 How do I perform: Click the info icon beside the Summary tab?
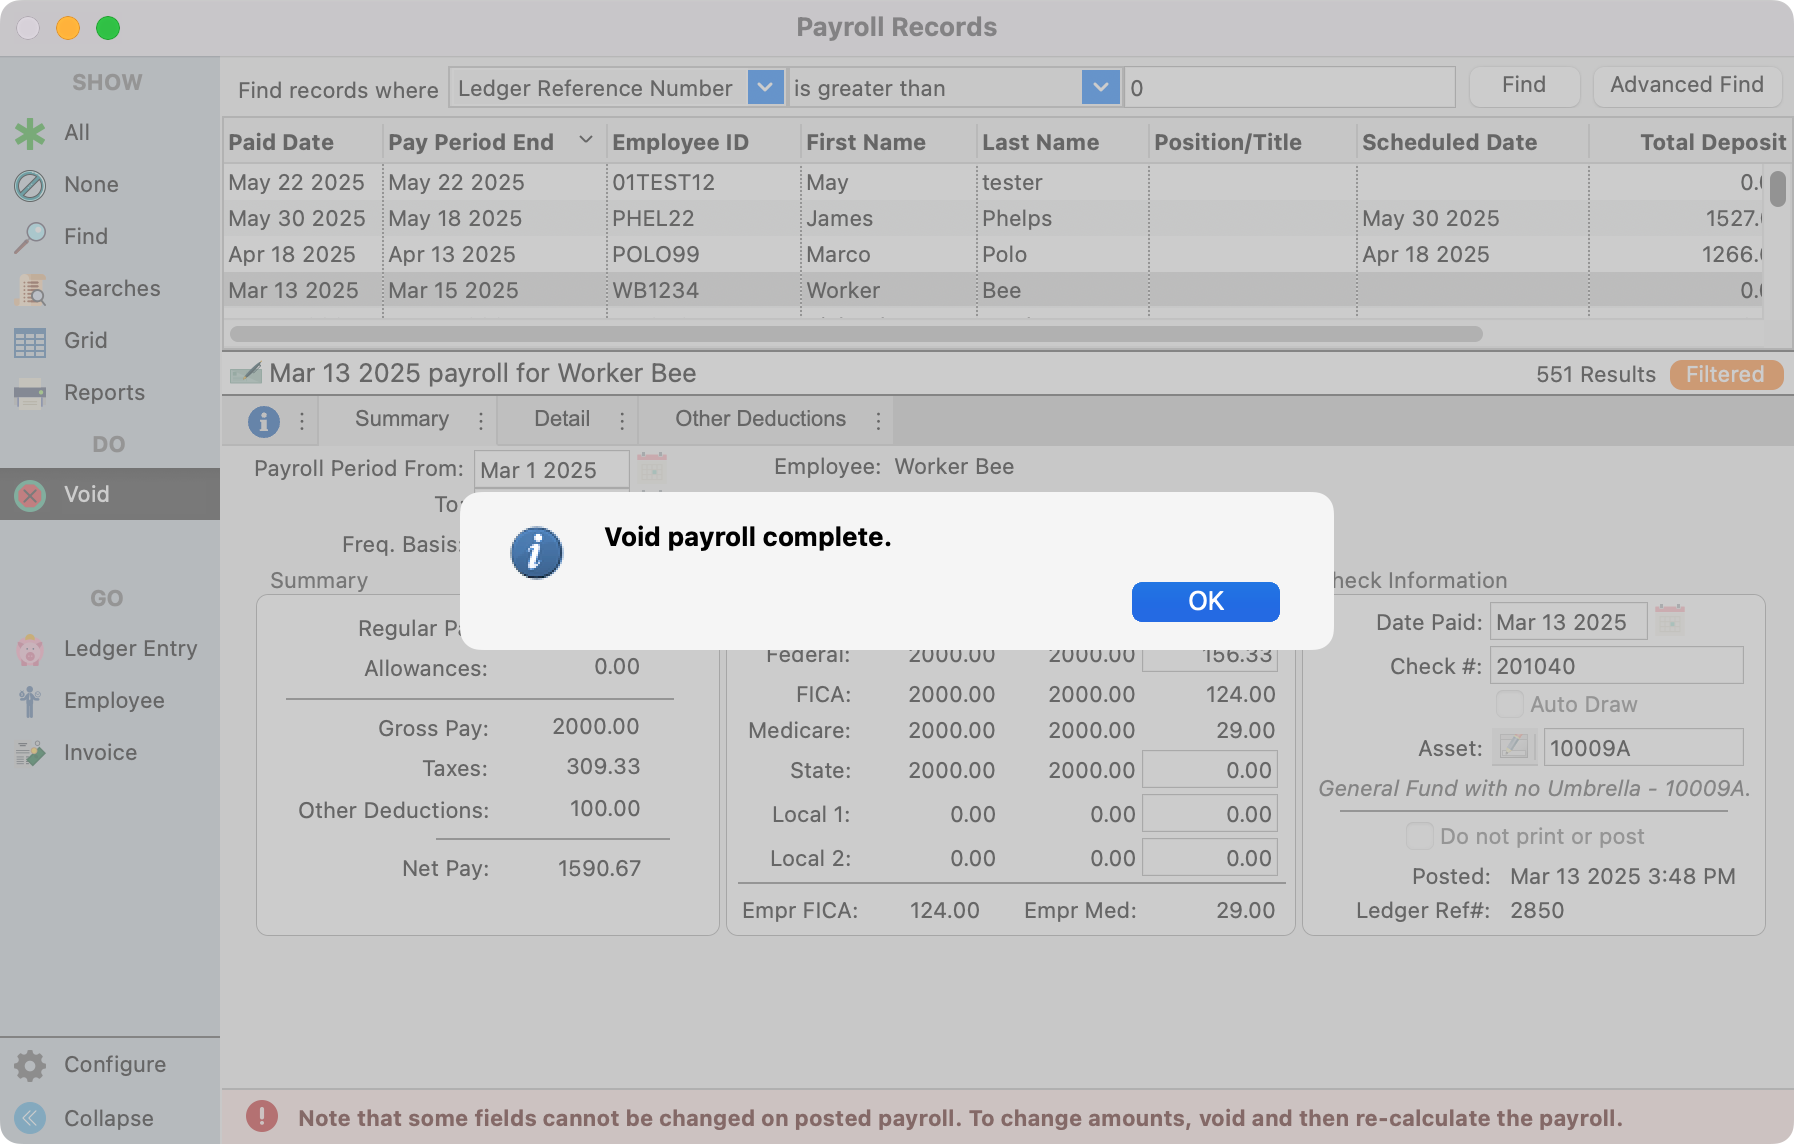tap(265, 419)
